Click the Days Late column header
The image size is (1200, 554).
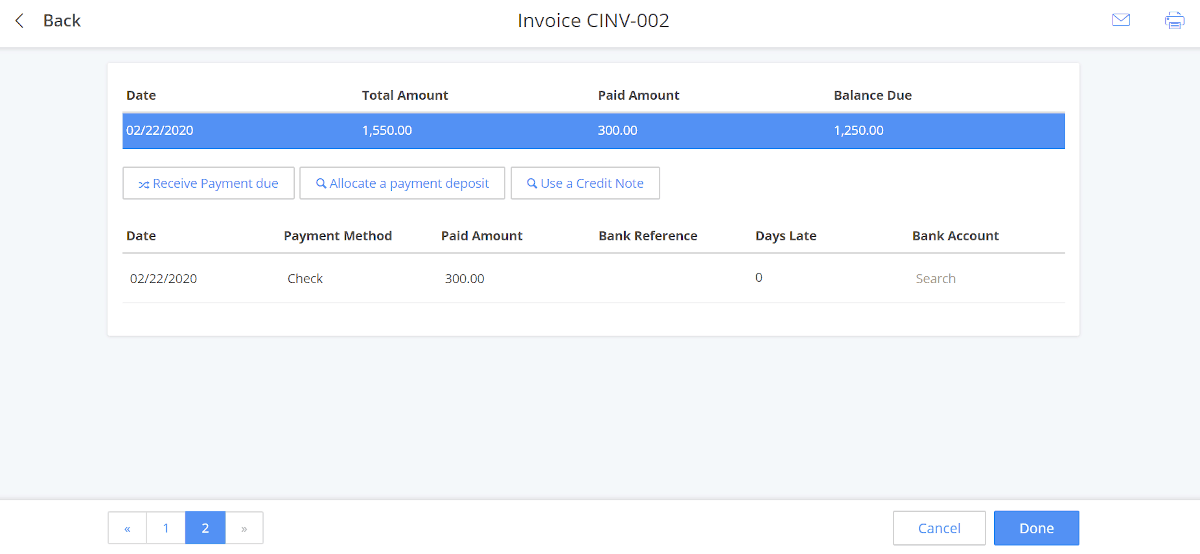(x=786, y=236)
